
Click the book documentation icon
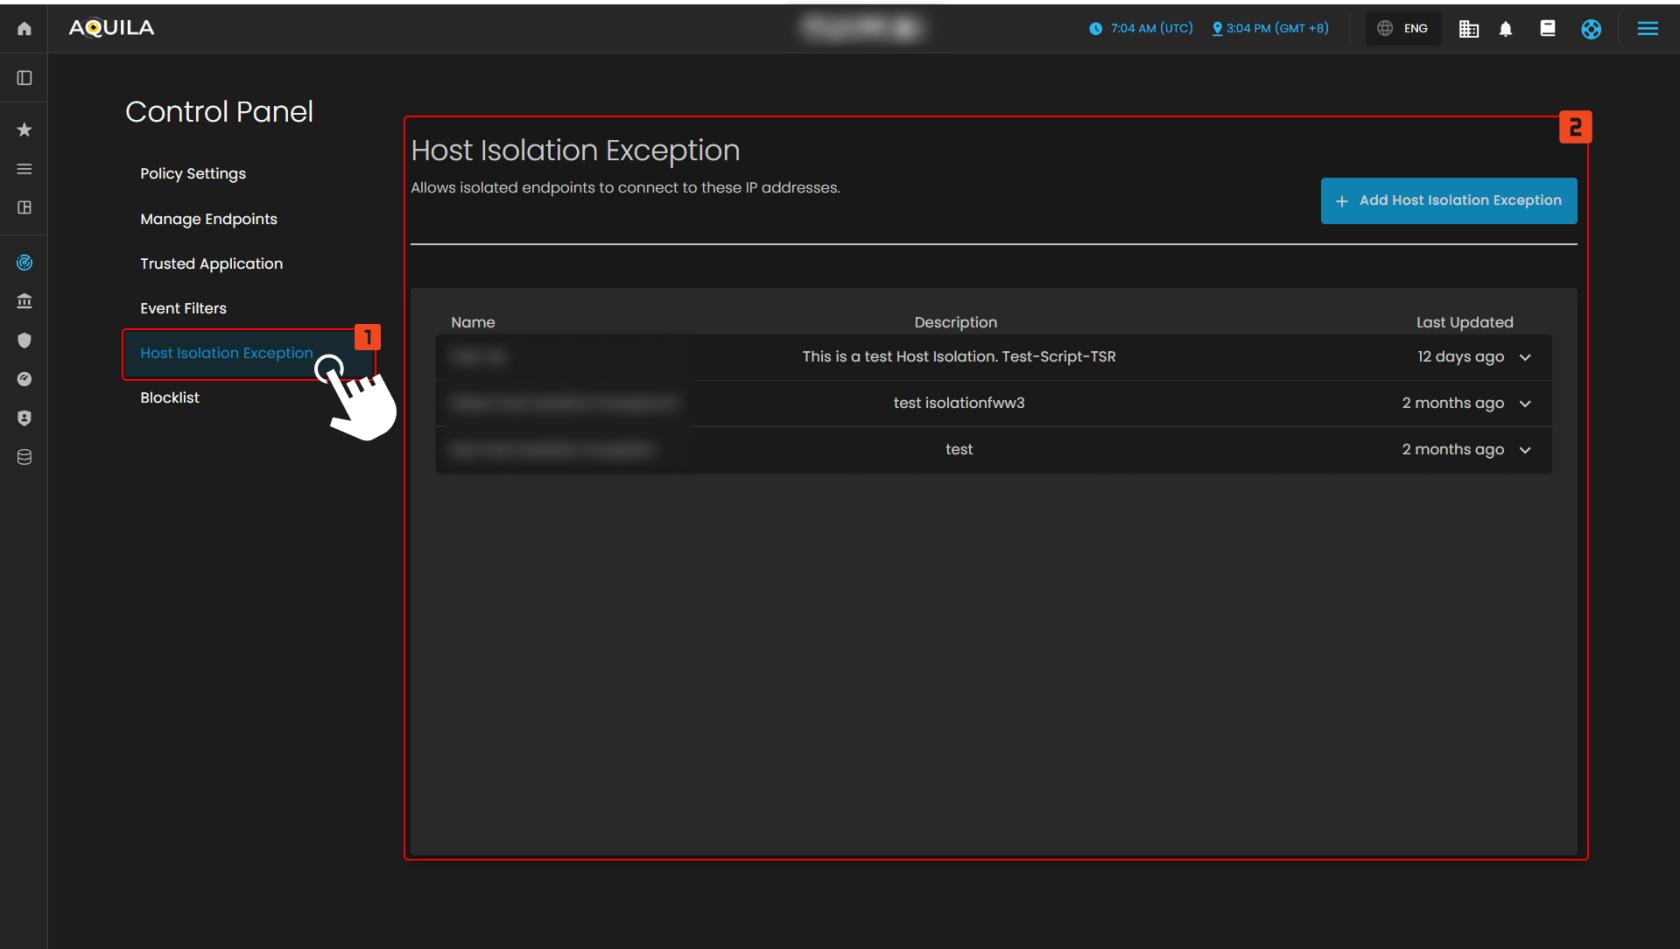tap(1547, 29)
